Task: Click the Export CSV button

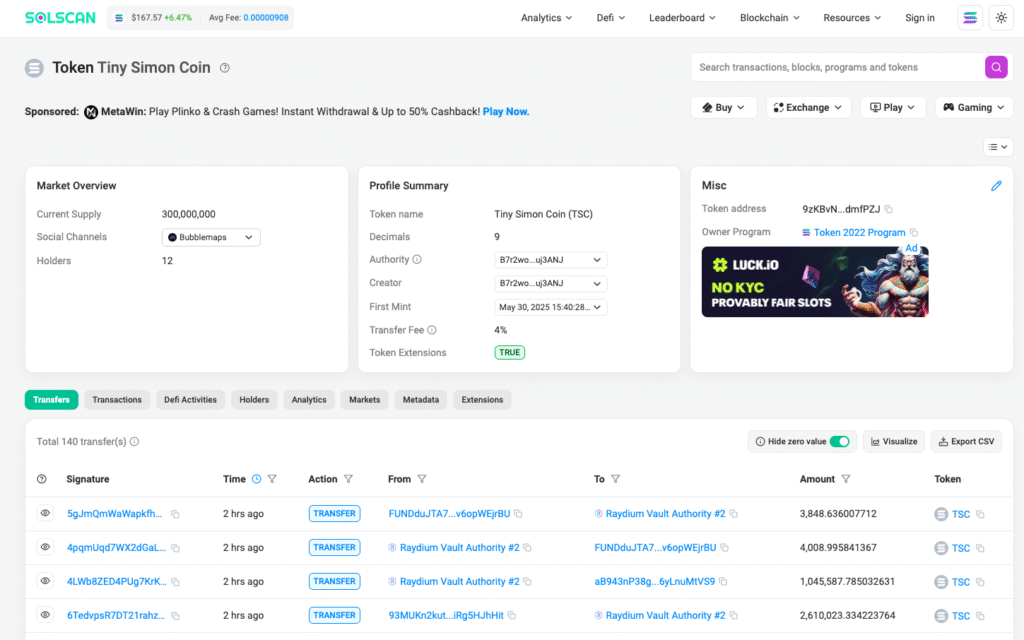Action: [x=965, y=441]
